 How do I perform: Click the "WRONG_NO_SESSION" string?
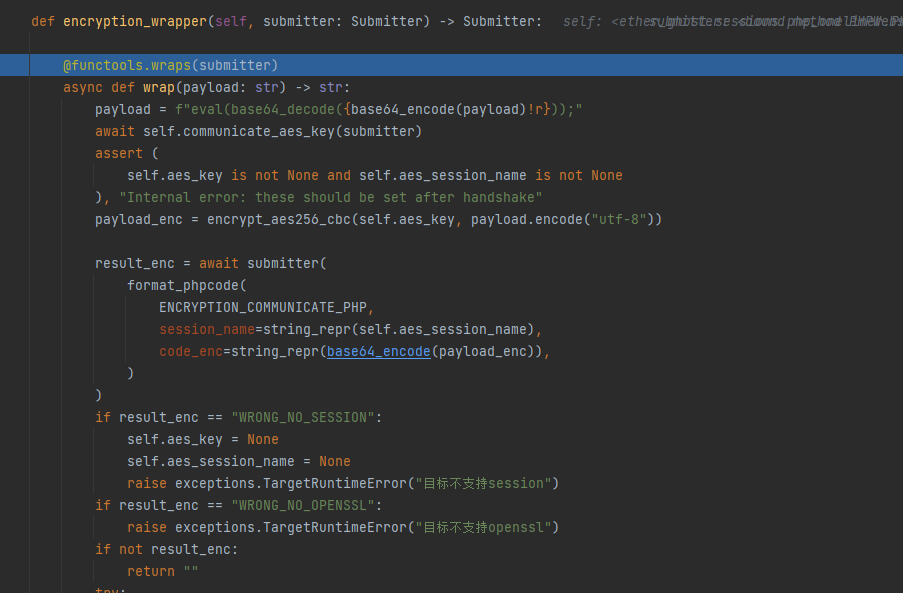click(303, 417)
